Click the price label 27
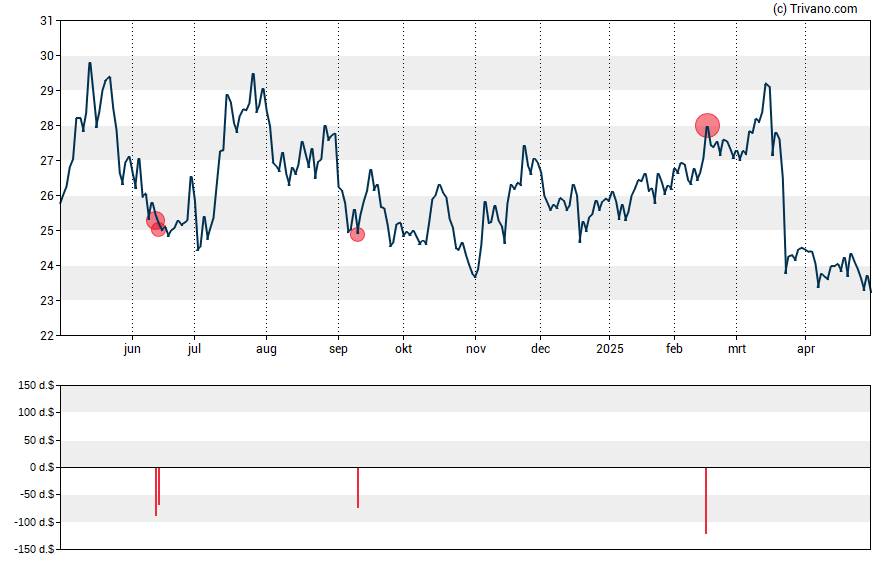 46,161
